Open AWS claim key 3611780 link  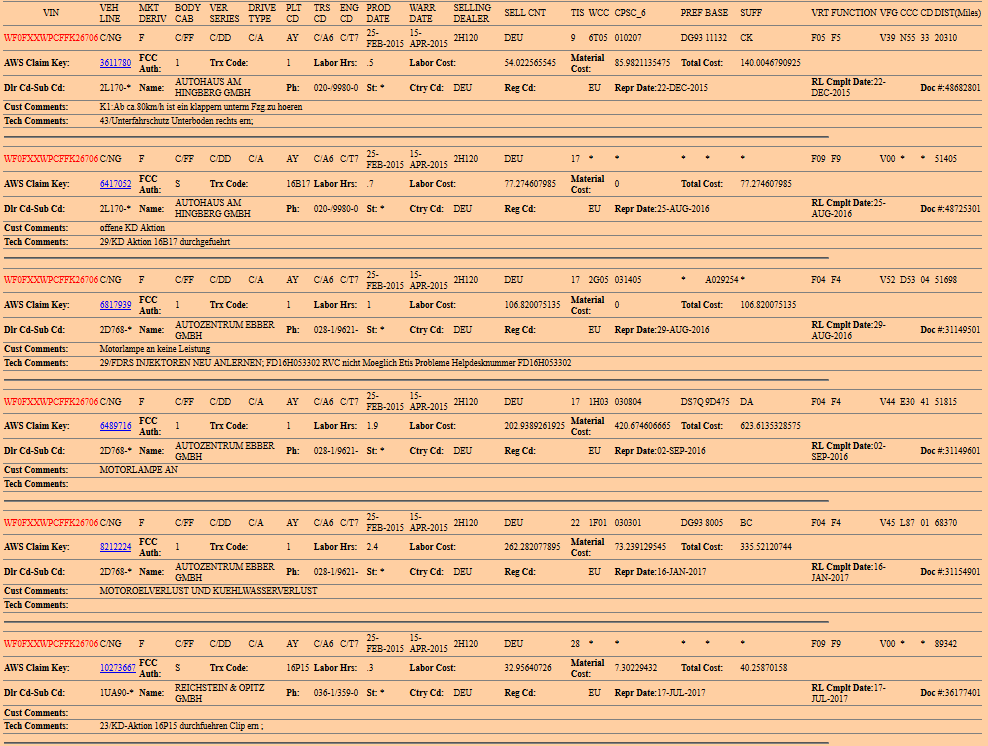(115, 63)
